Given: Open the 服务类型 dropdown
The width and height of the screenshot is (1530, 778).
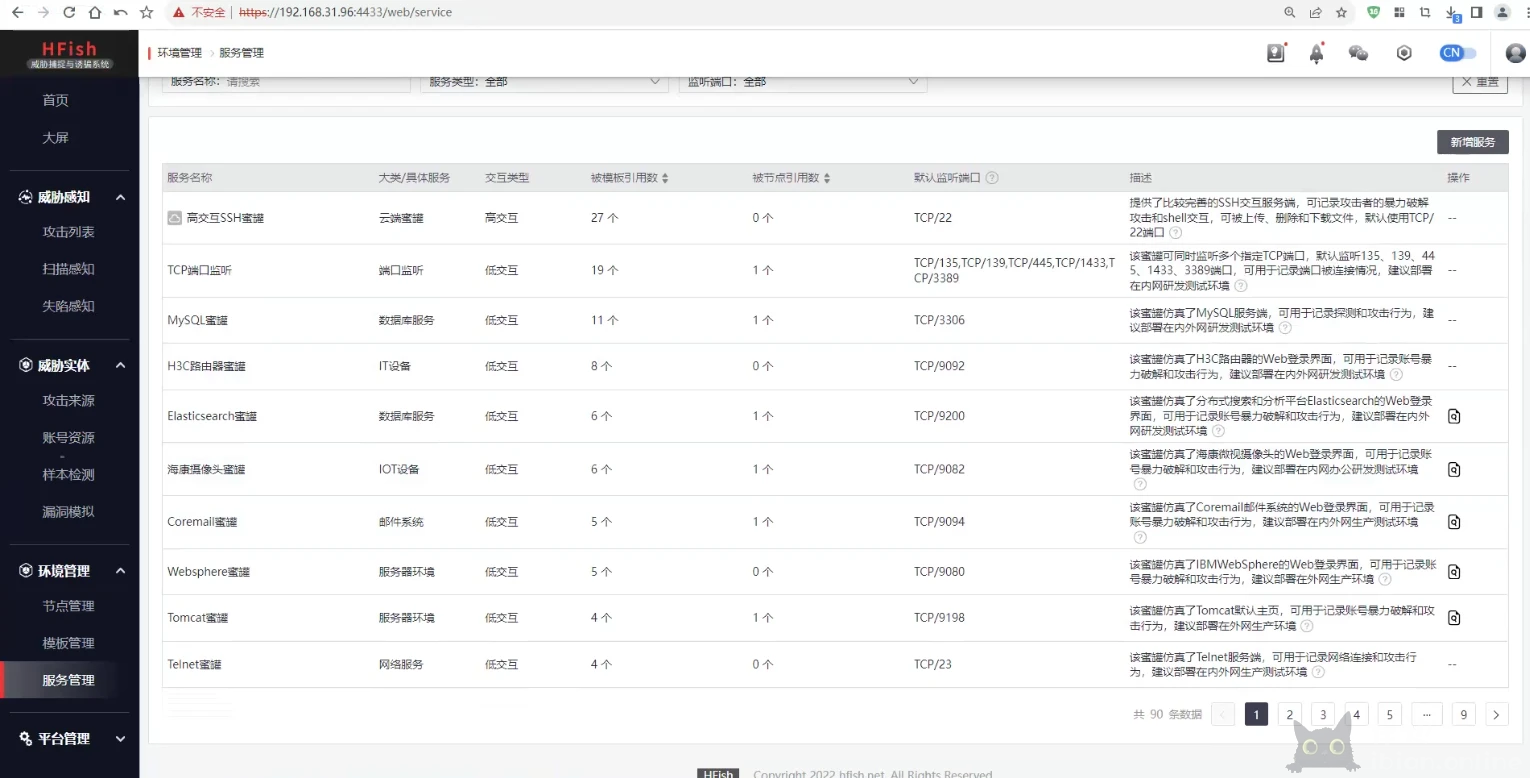Looking at the screenshot, I should click(x=544, y=82).
